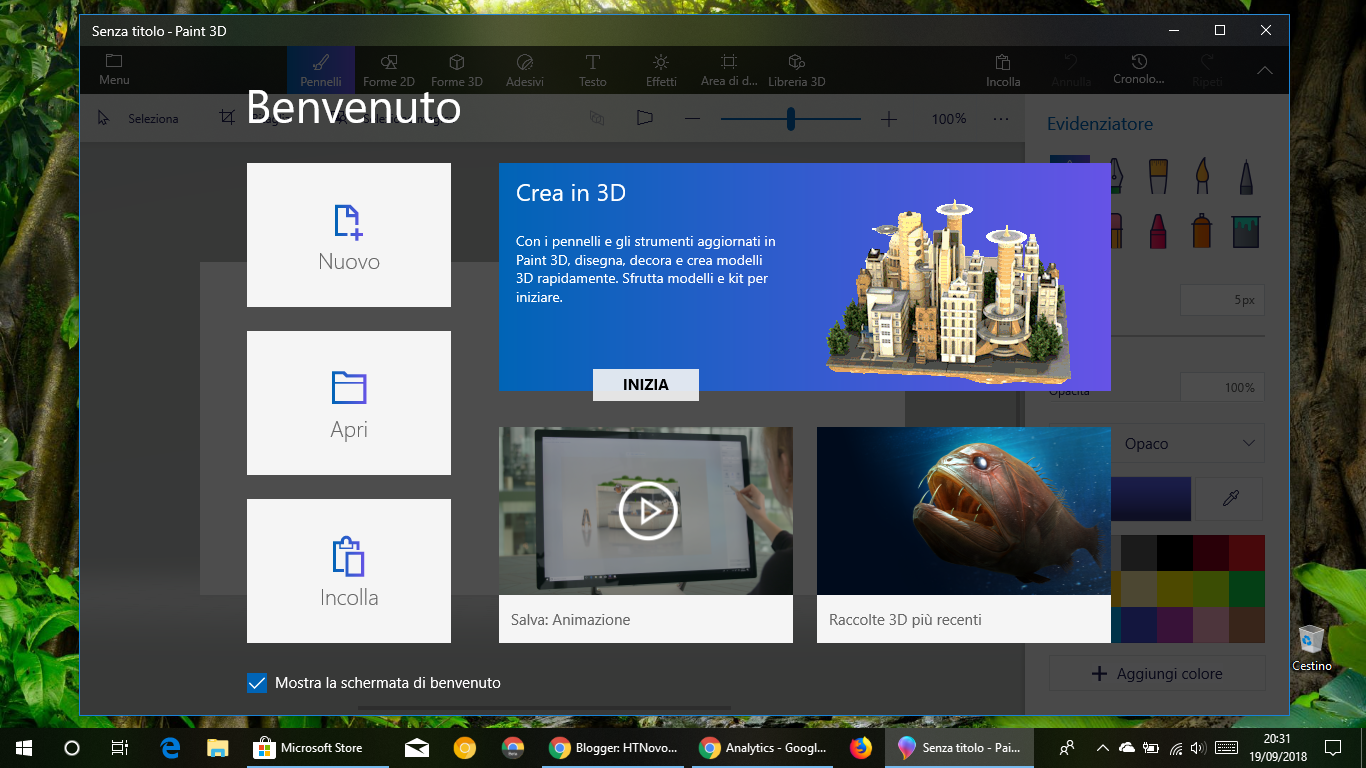Viewport: 1366px width, 768px height.
Task: Collapse the top toolbar with chevron
Action: coord(1265,70)
